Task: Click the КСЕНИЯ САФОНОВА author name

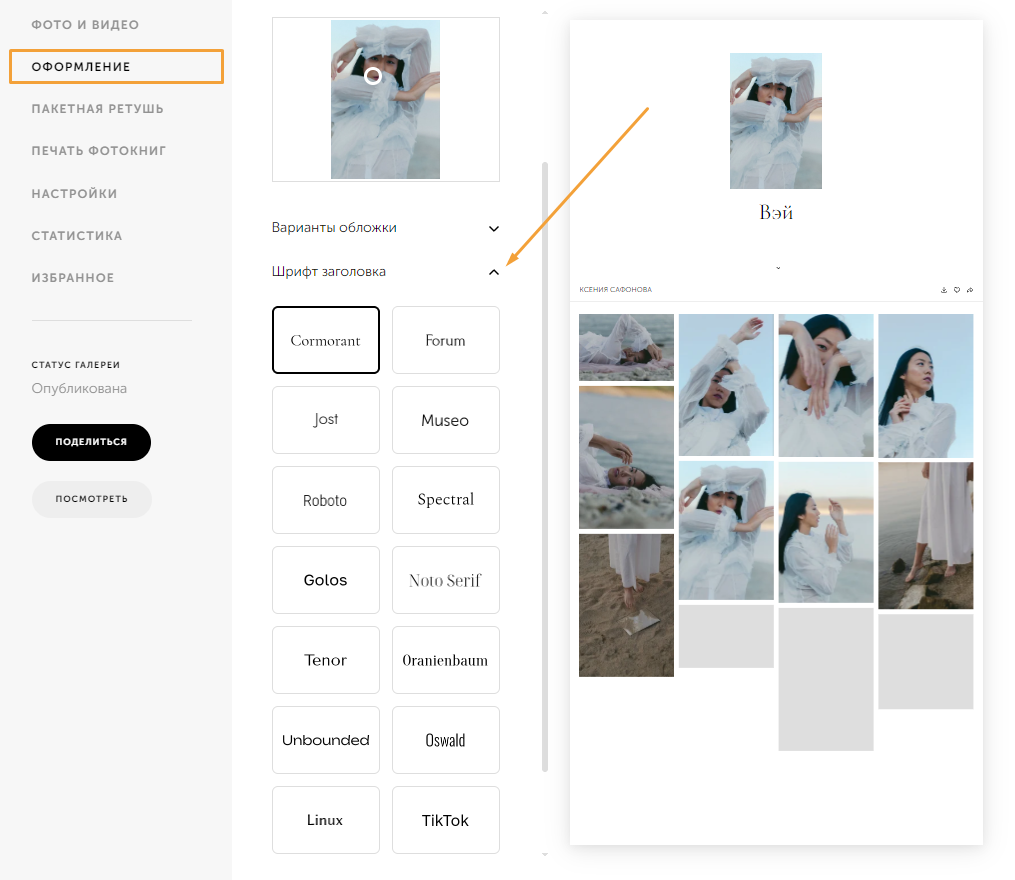Action: [x=616, y=290]
